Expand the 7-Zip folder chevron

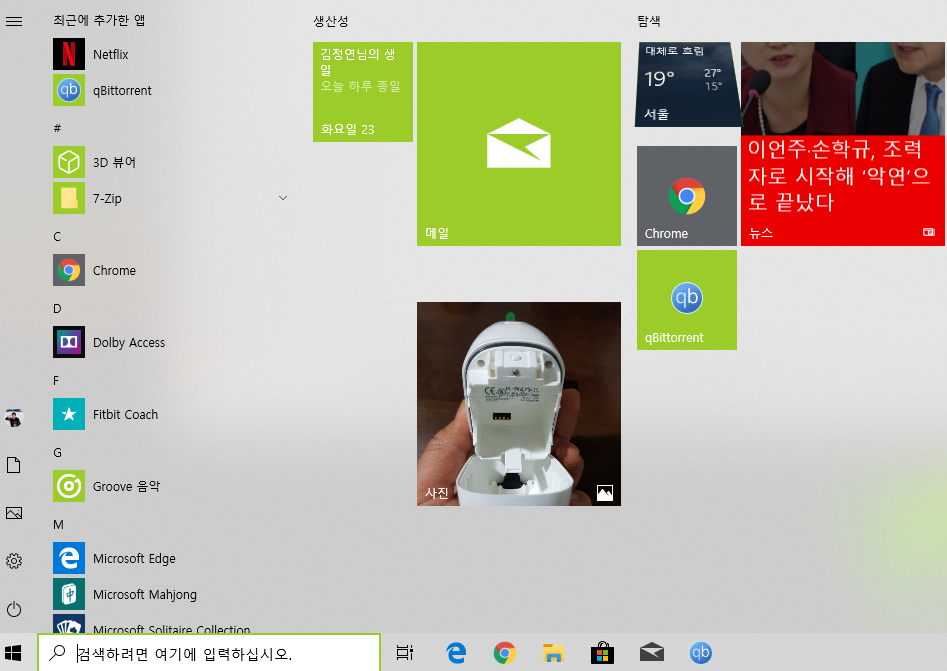click(x=283, y=198)
